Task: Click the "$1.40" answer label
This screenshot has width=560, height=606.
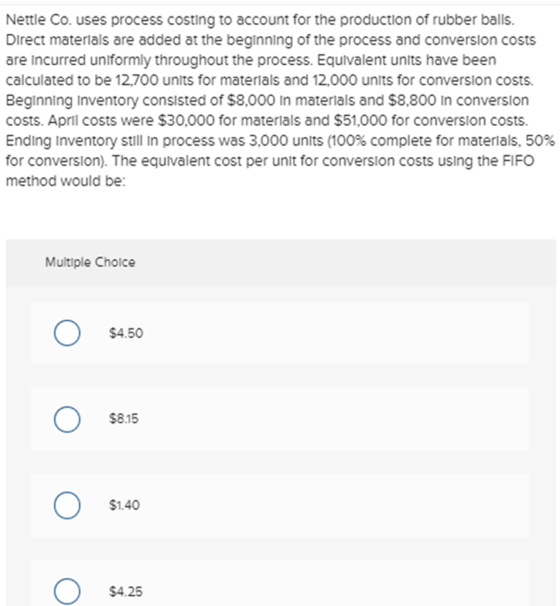Action: (124, 505)
